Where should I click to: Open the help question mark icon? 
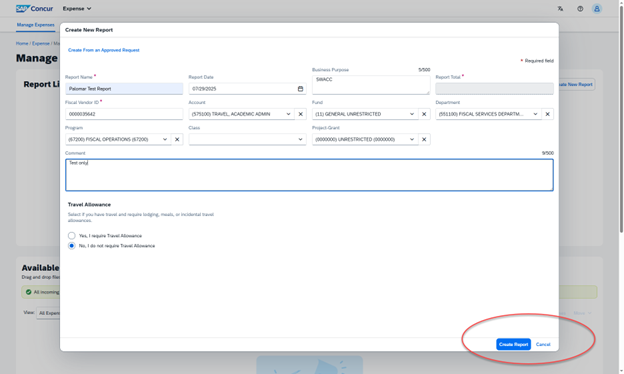click(580, 8)
